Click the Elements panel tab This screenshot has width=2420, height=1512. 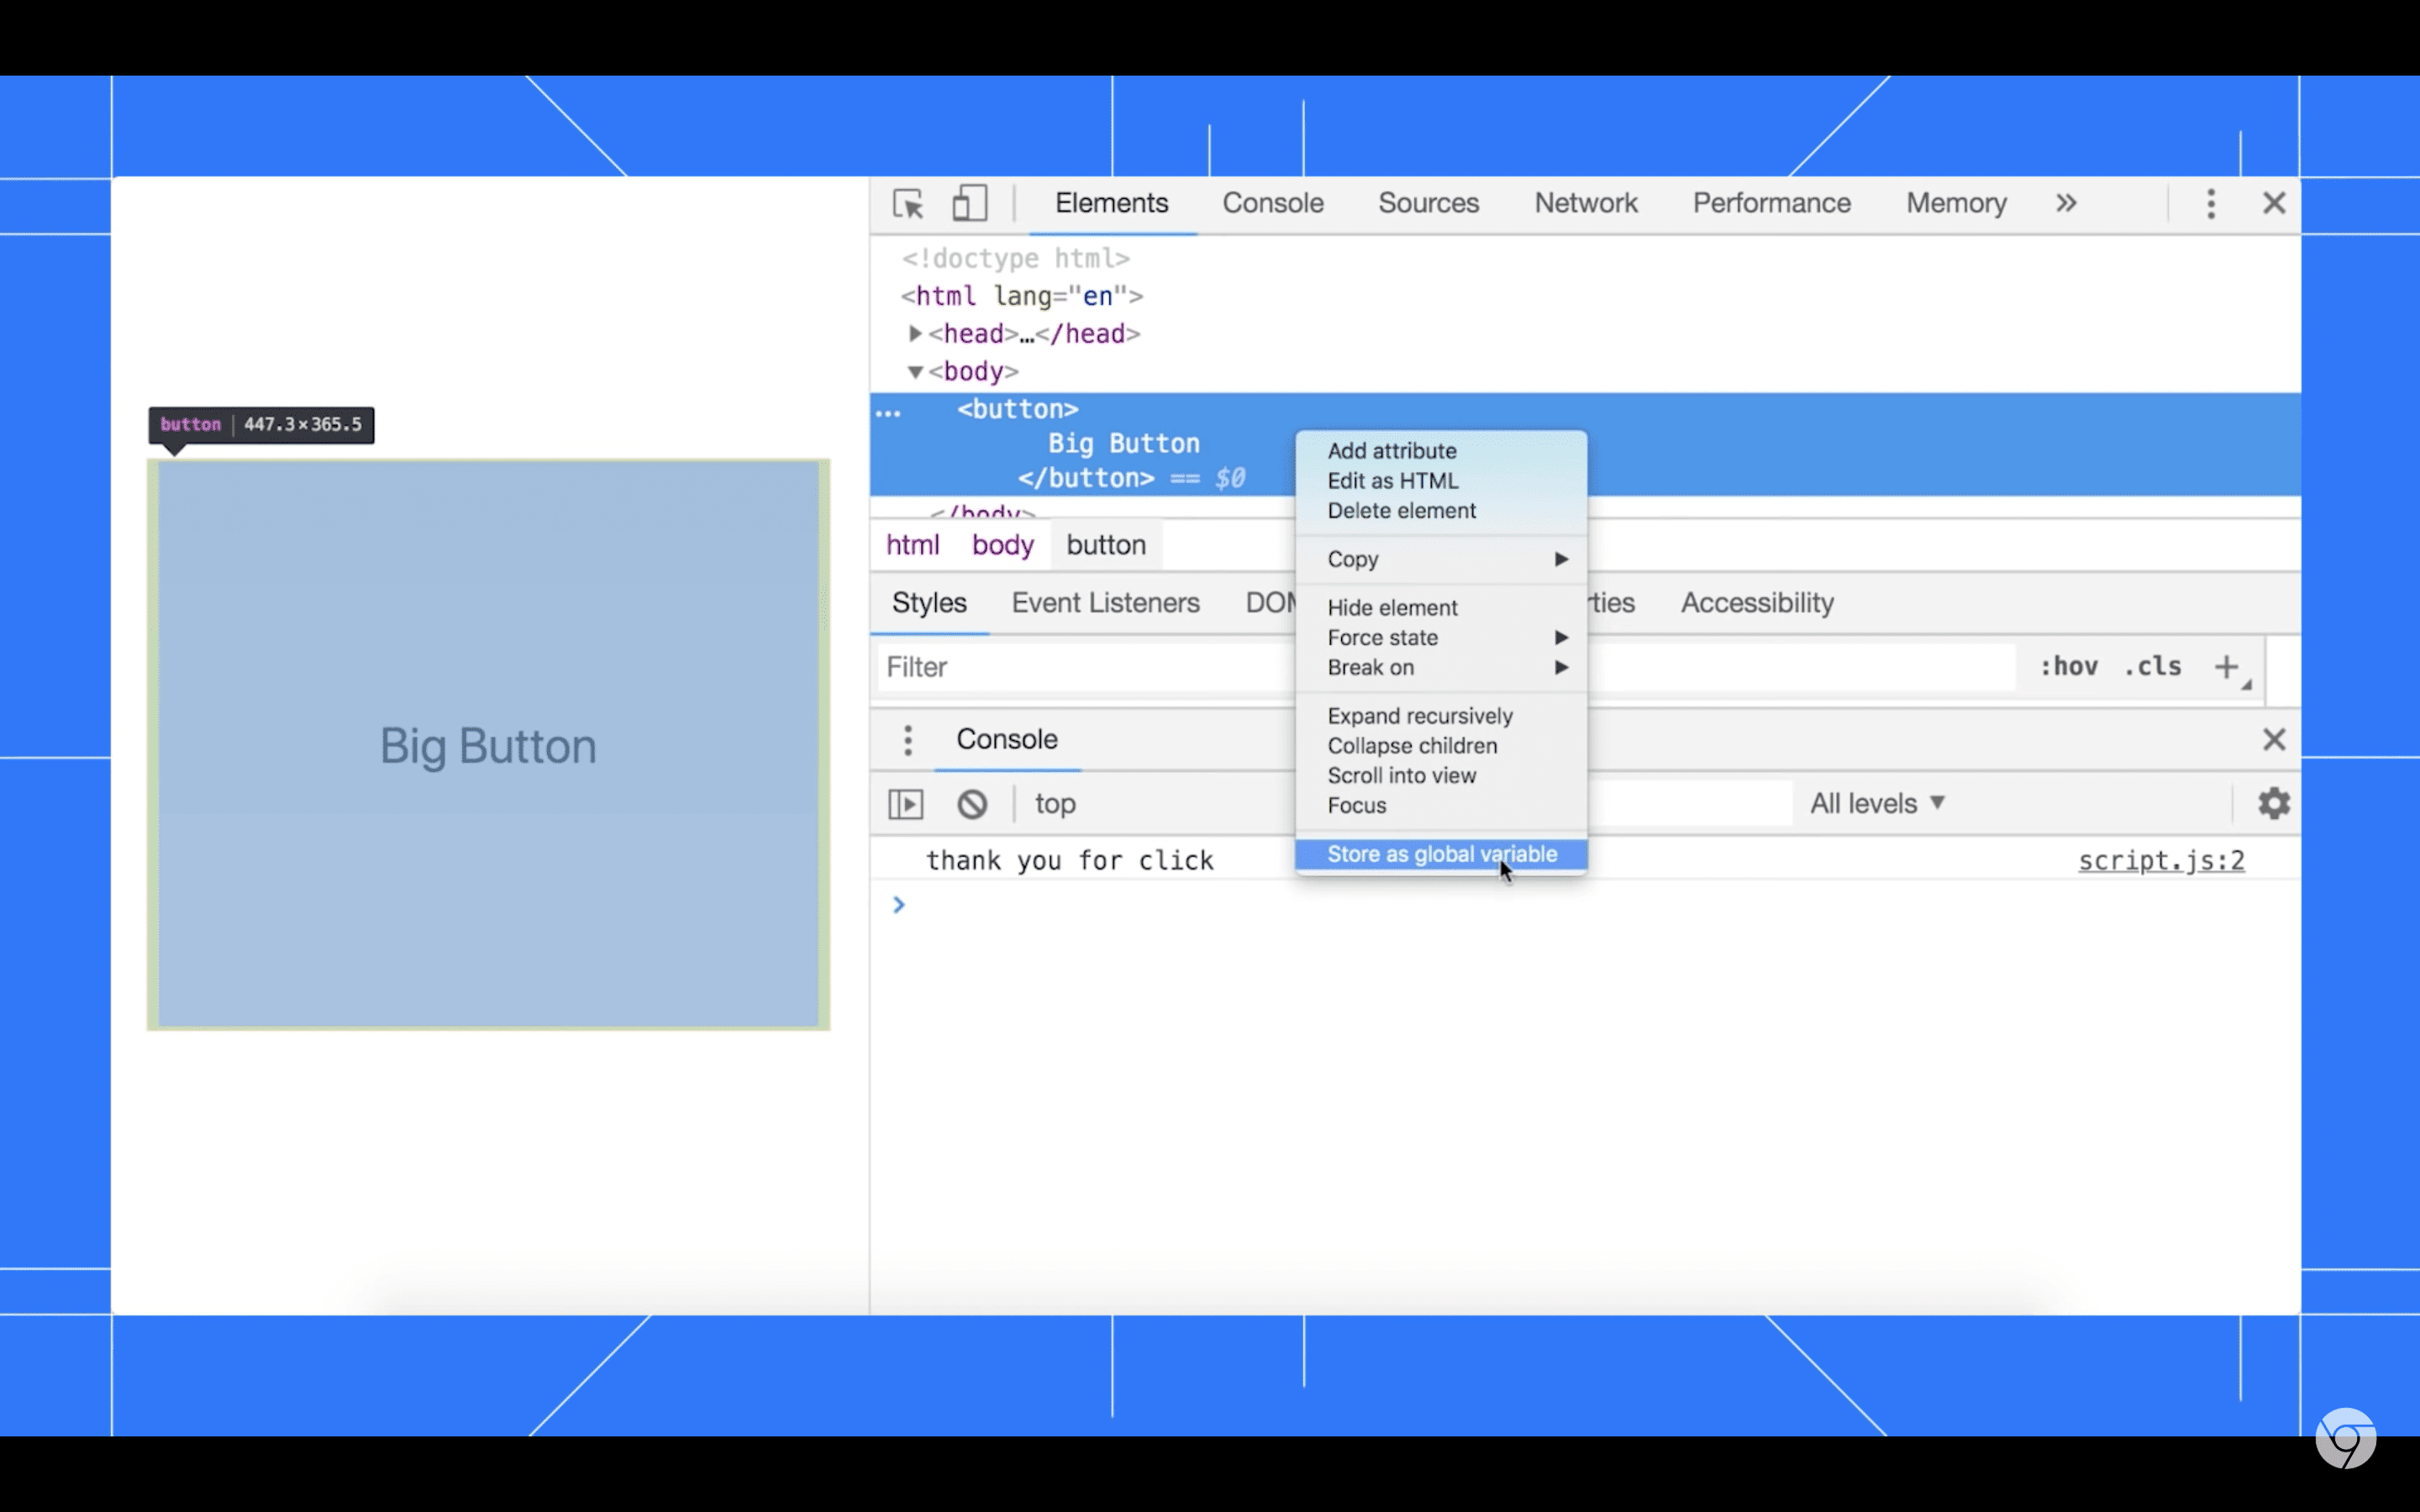click(x=1112, y=202)
